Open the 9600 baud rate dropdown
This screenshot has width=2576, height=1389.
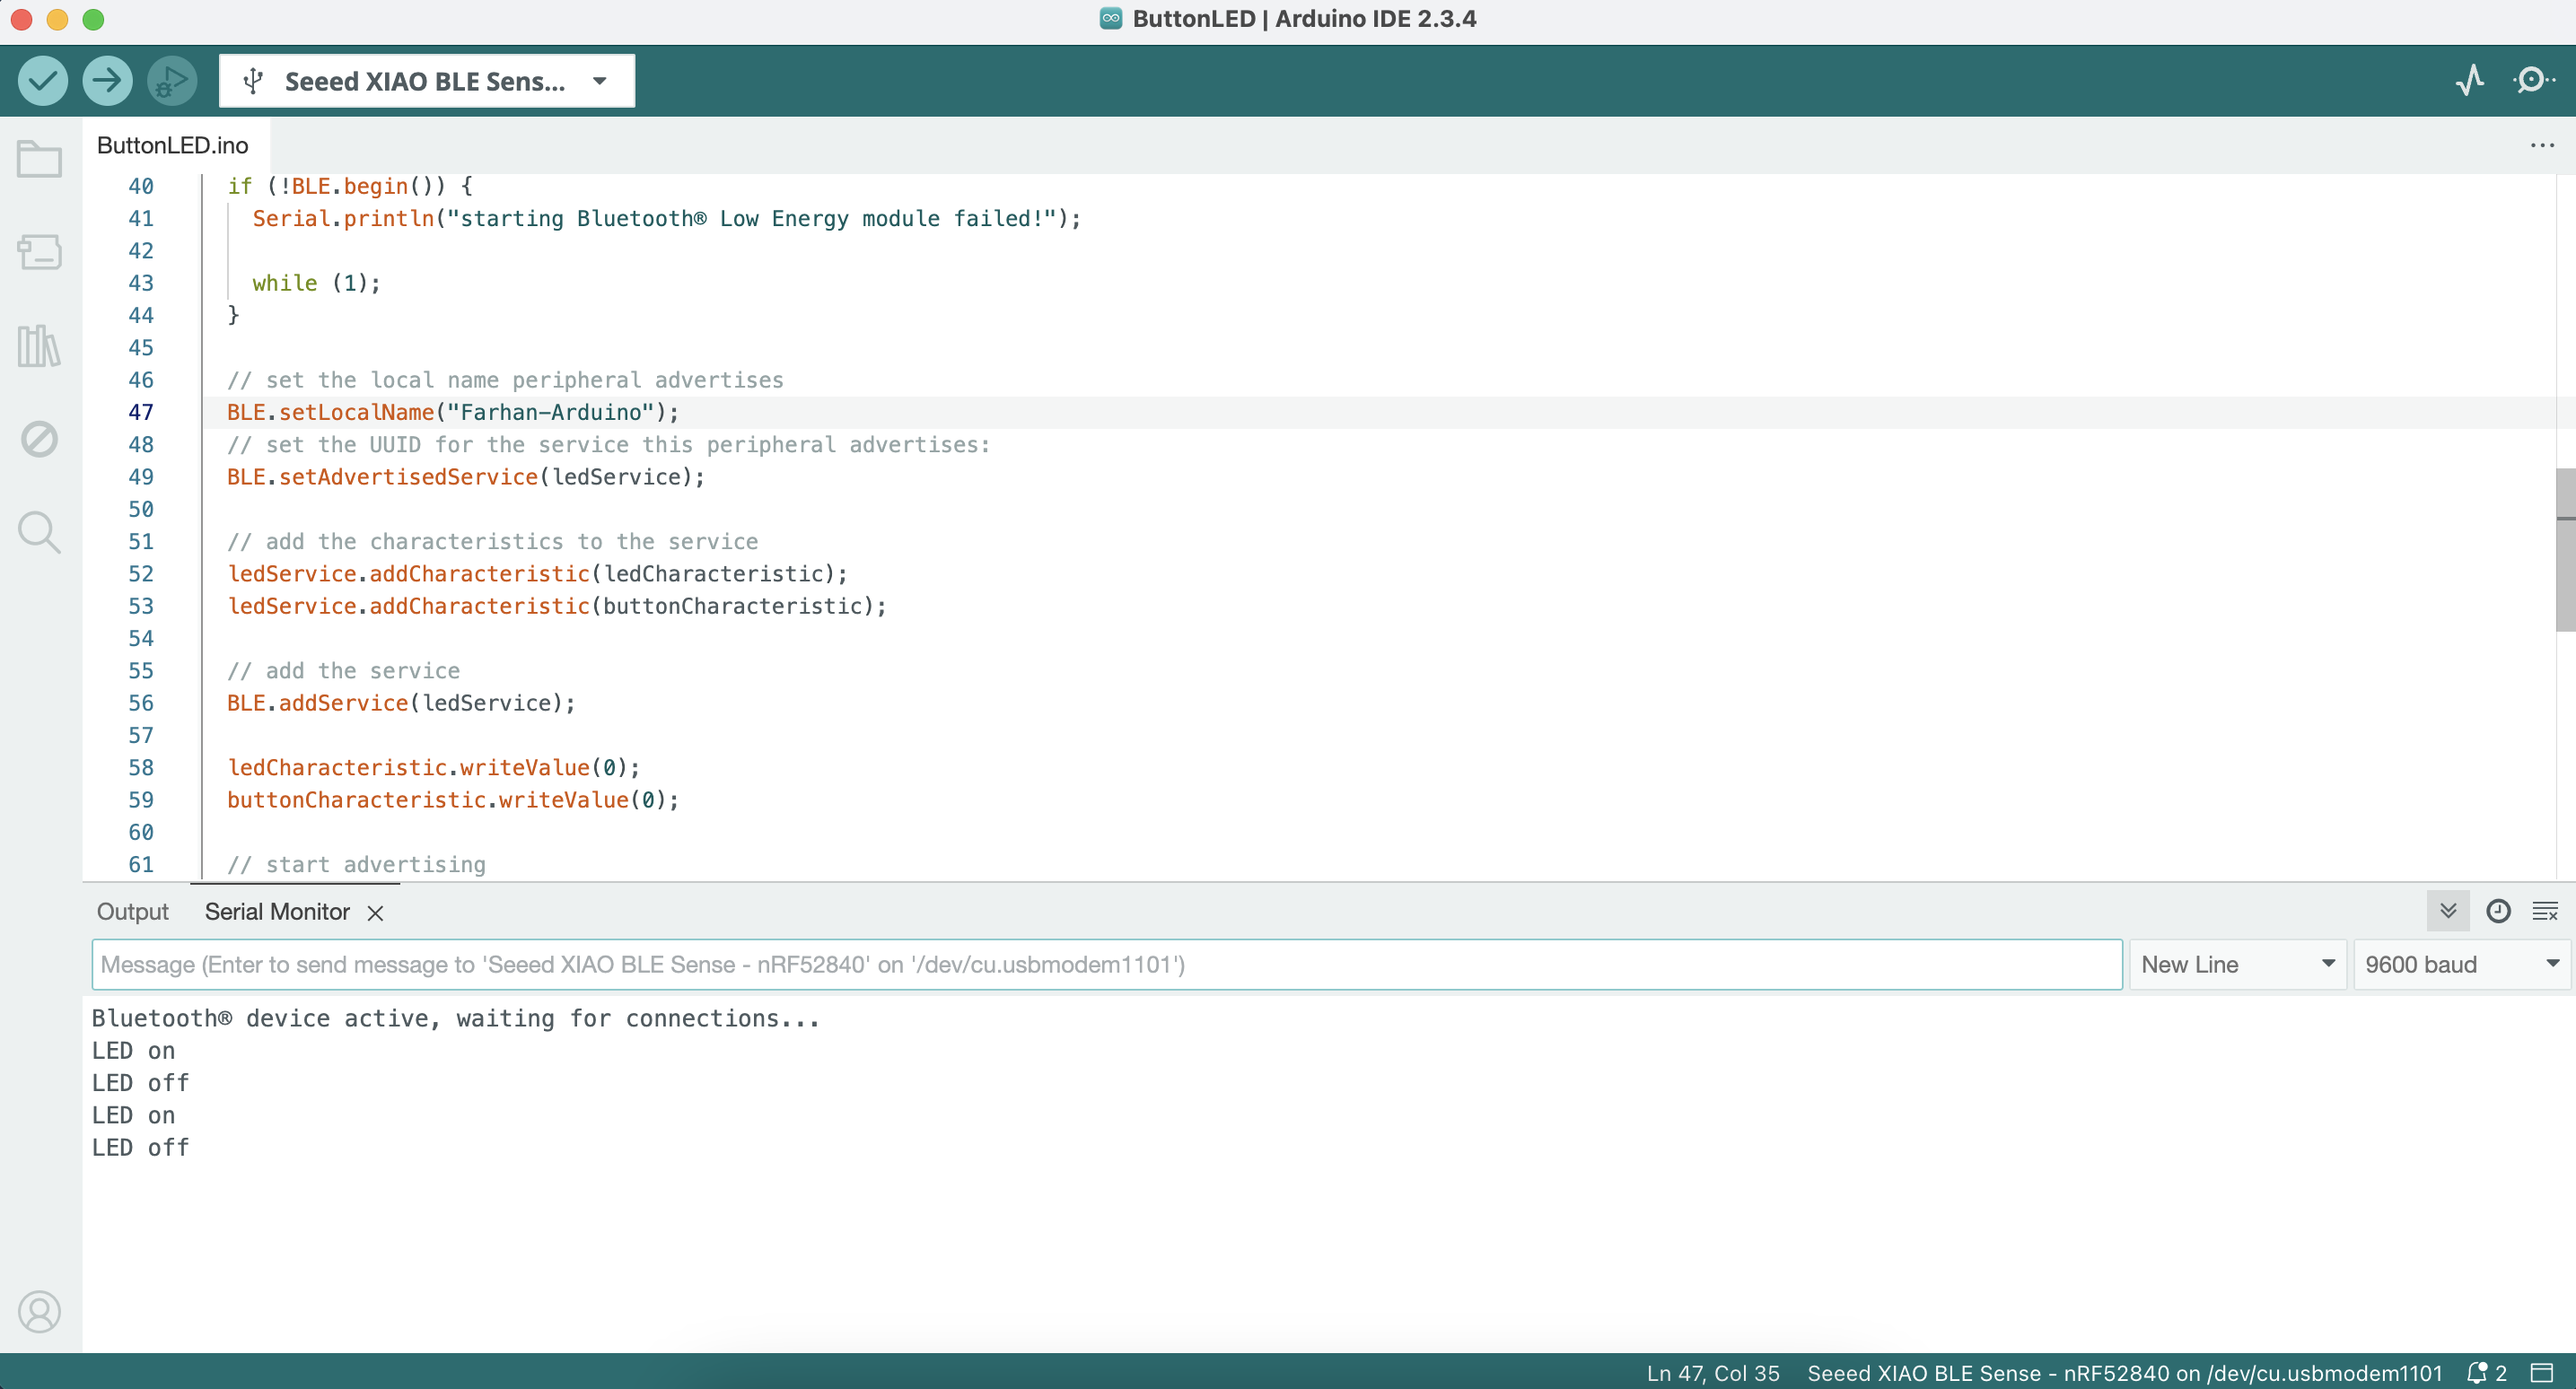point(2461,964)
